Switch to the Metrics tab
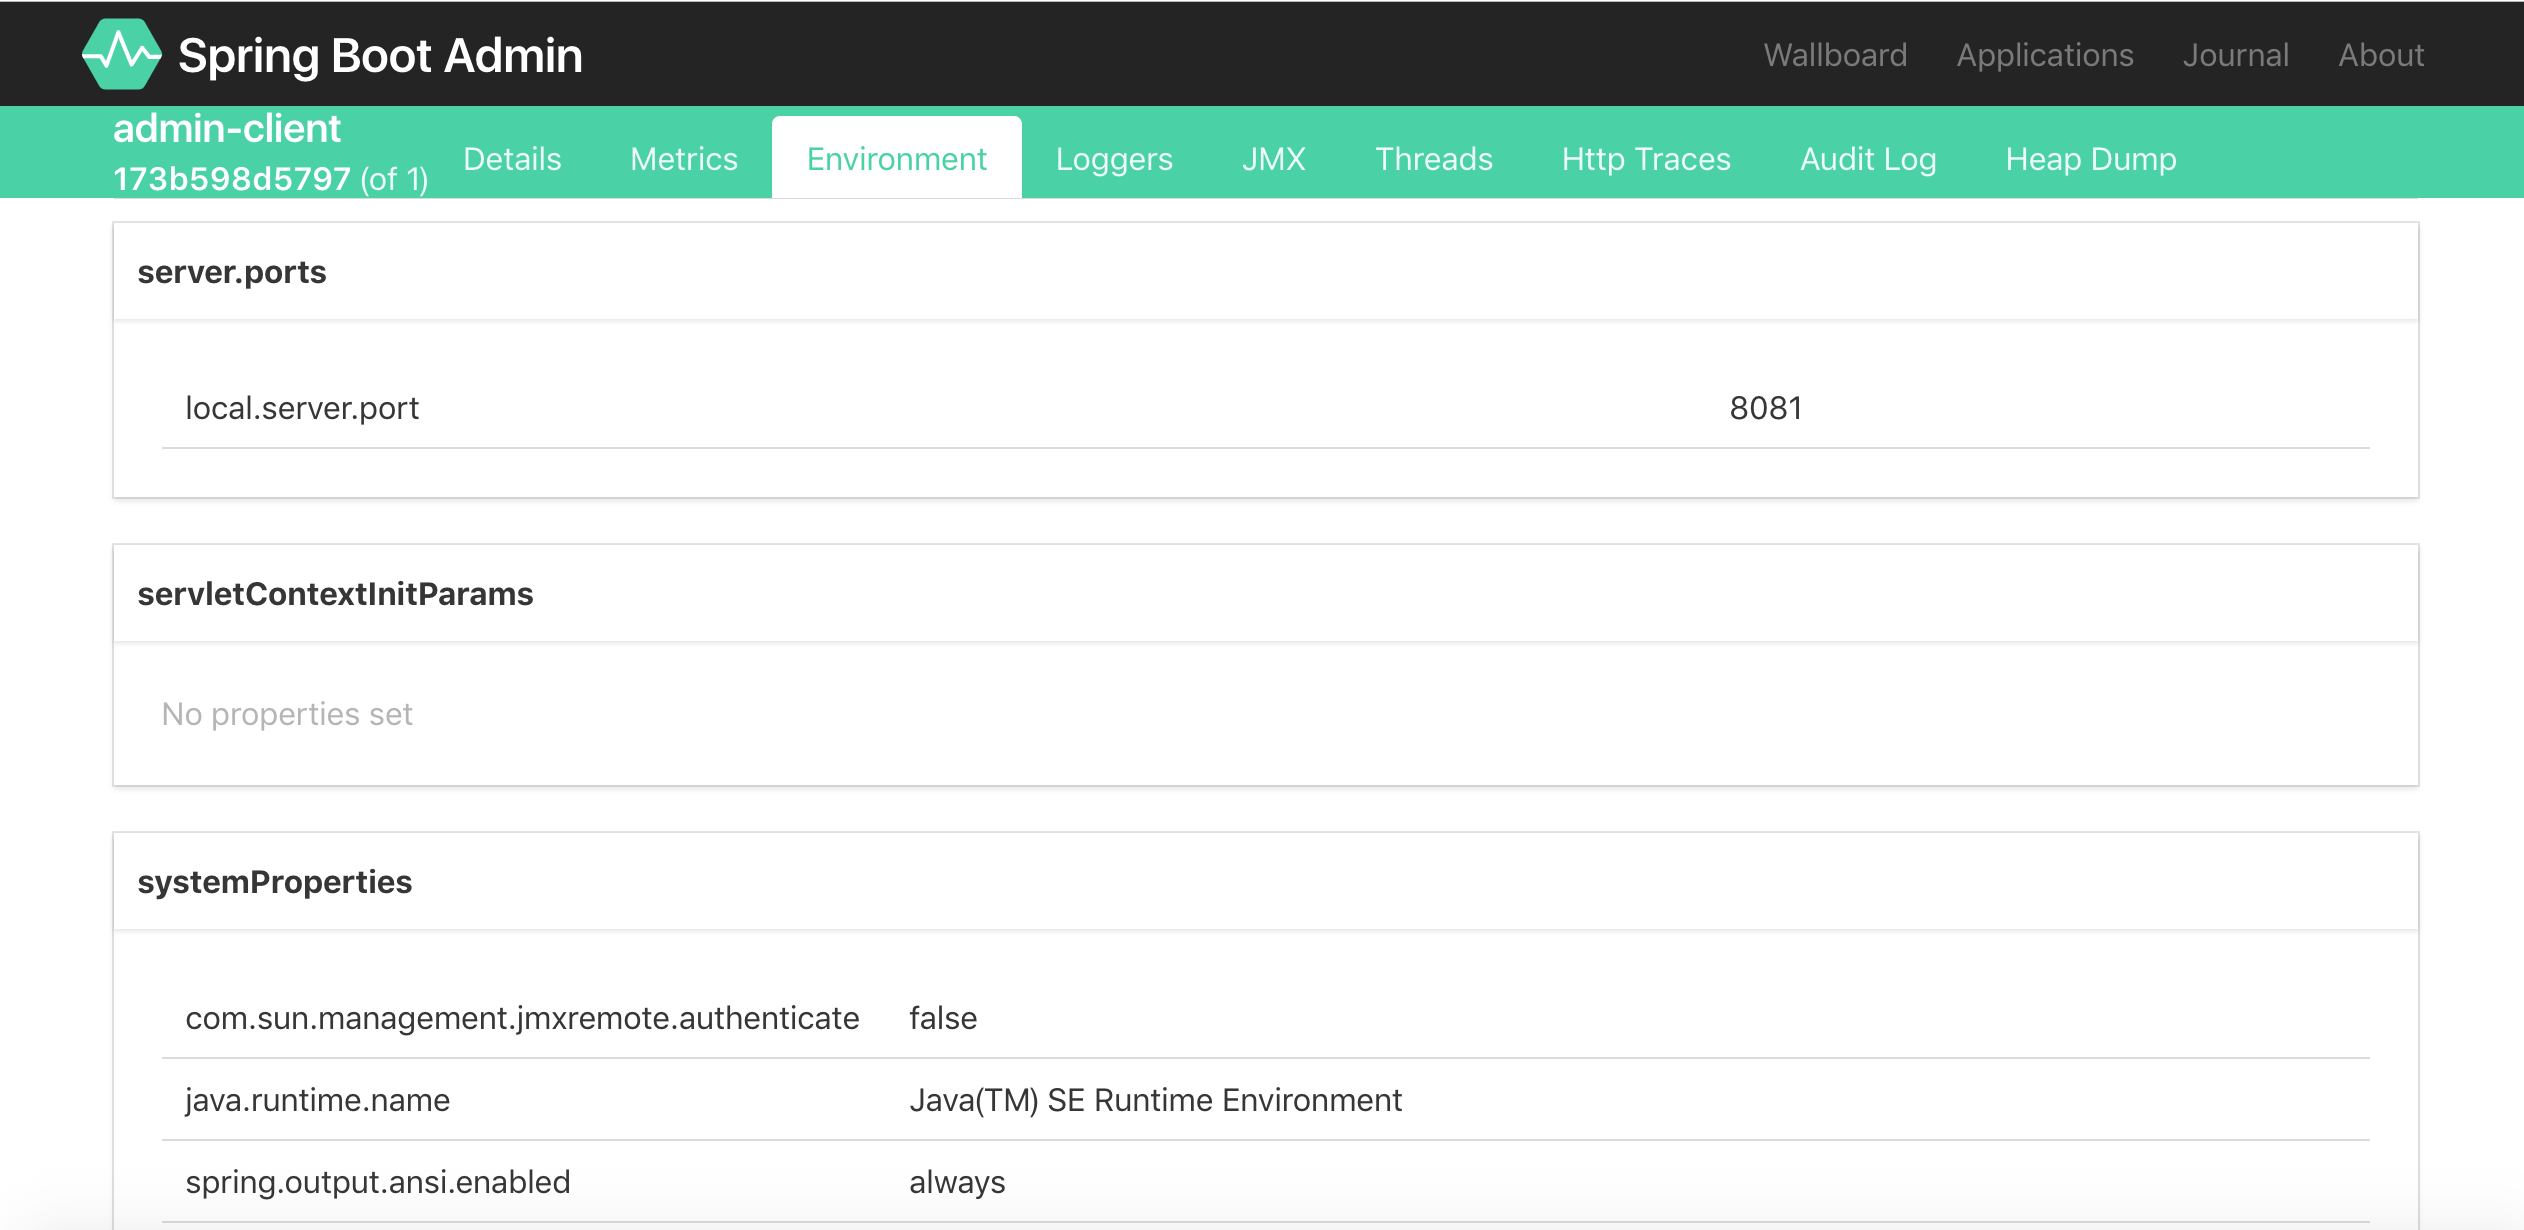Image resolution: width=2524 pixels, height=1230 pixels. click(684, 159)
